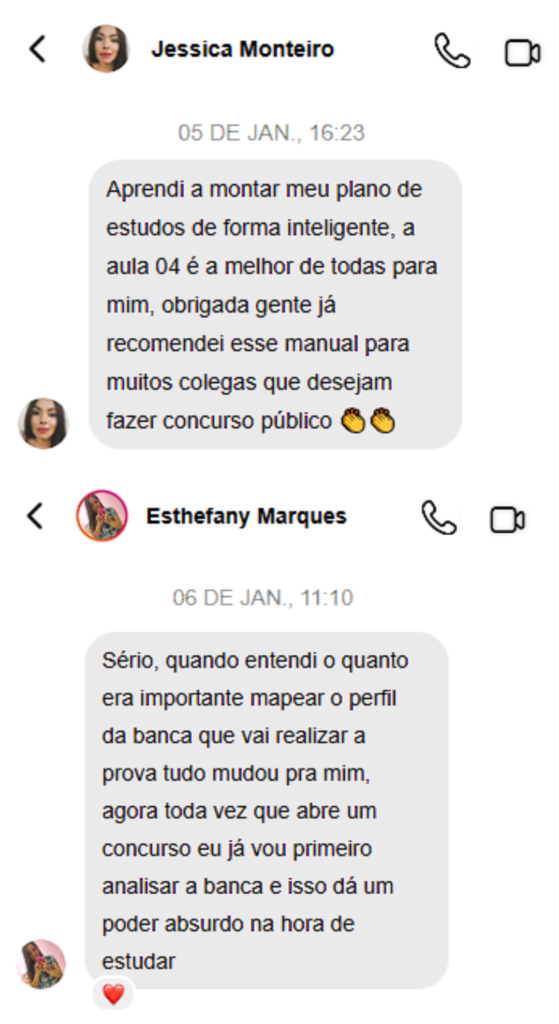This screenshot has height=1024, width=559.
Task: Click the 05 DE JAN., 16:23 timestamp
Action: coord(271,133)
